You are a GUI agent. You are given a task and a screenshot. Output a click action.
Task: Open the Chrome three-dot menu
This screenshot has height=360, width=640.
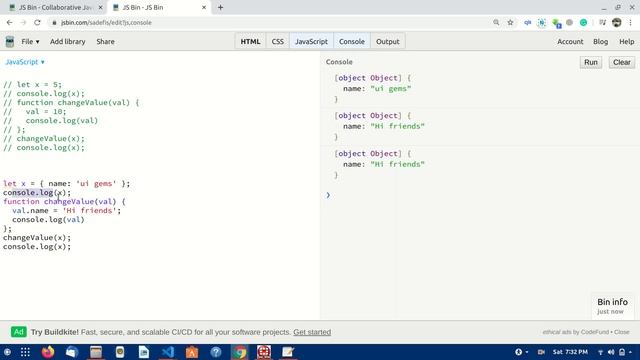[x=631, y=22]
